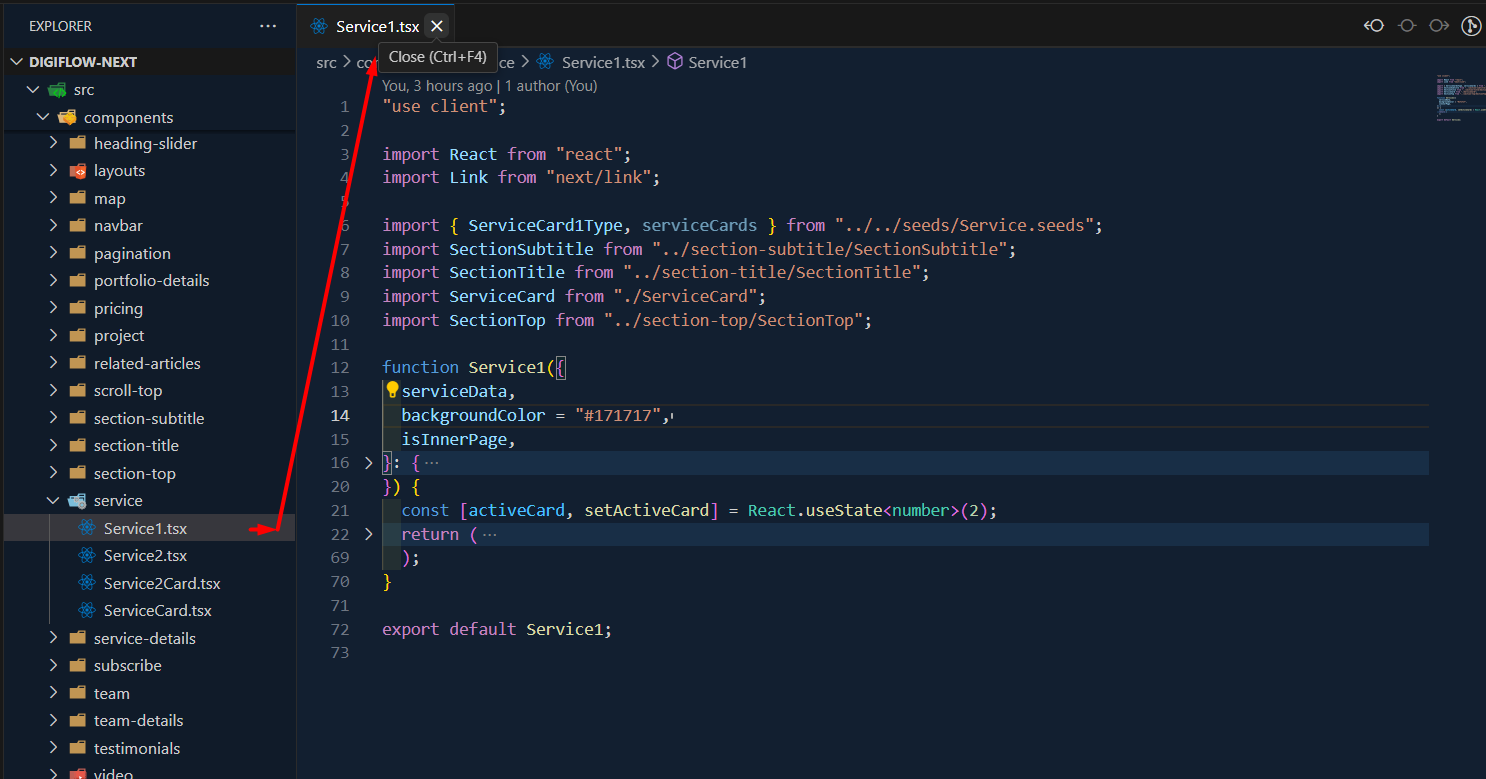Screen dimensions: 1486x779
Task: Click 'export default Service1;' line
Action: [x=497, y=629]
